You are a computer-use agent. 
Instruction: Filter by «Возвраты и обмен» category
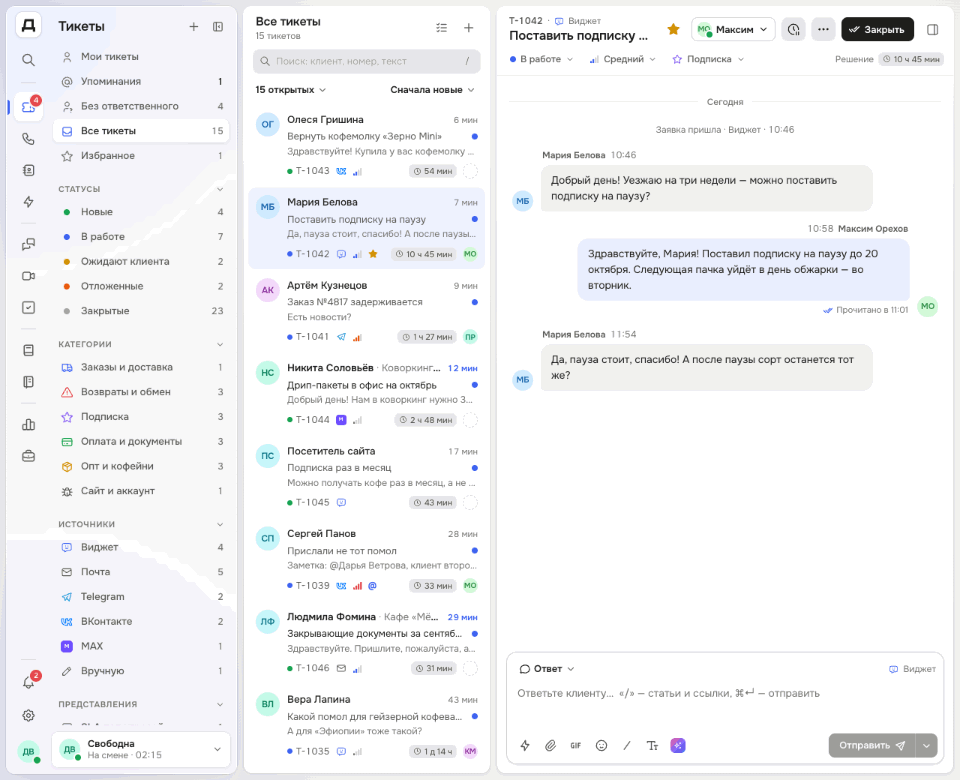141,392
